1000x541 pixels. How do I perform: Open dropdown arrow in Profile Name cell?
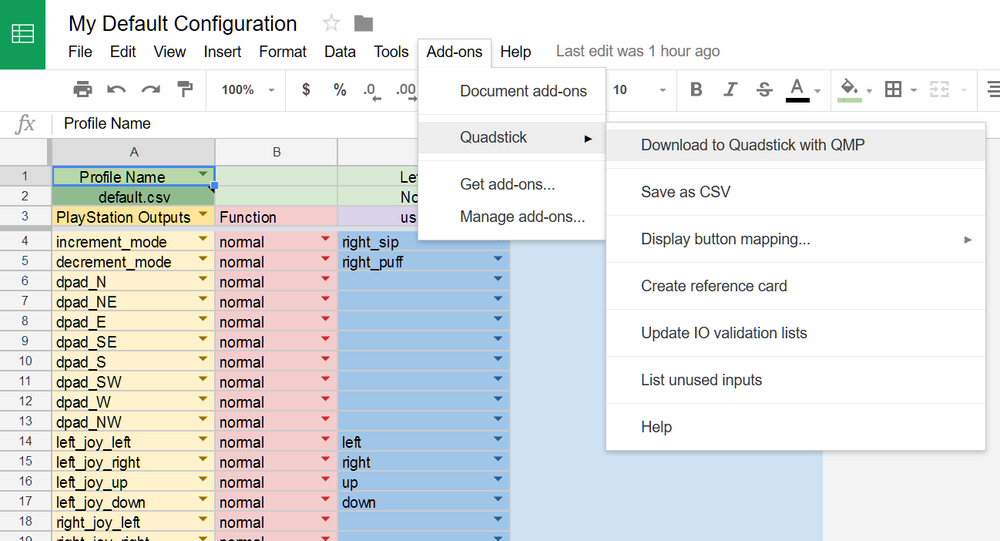(203, 174)
